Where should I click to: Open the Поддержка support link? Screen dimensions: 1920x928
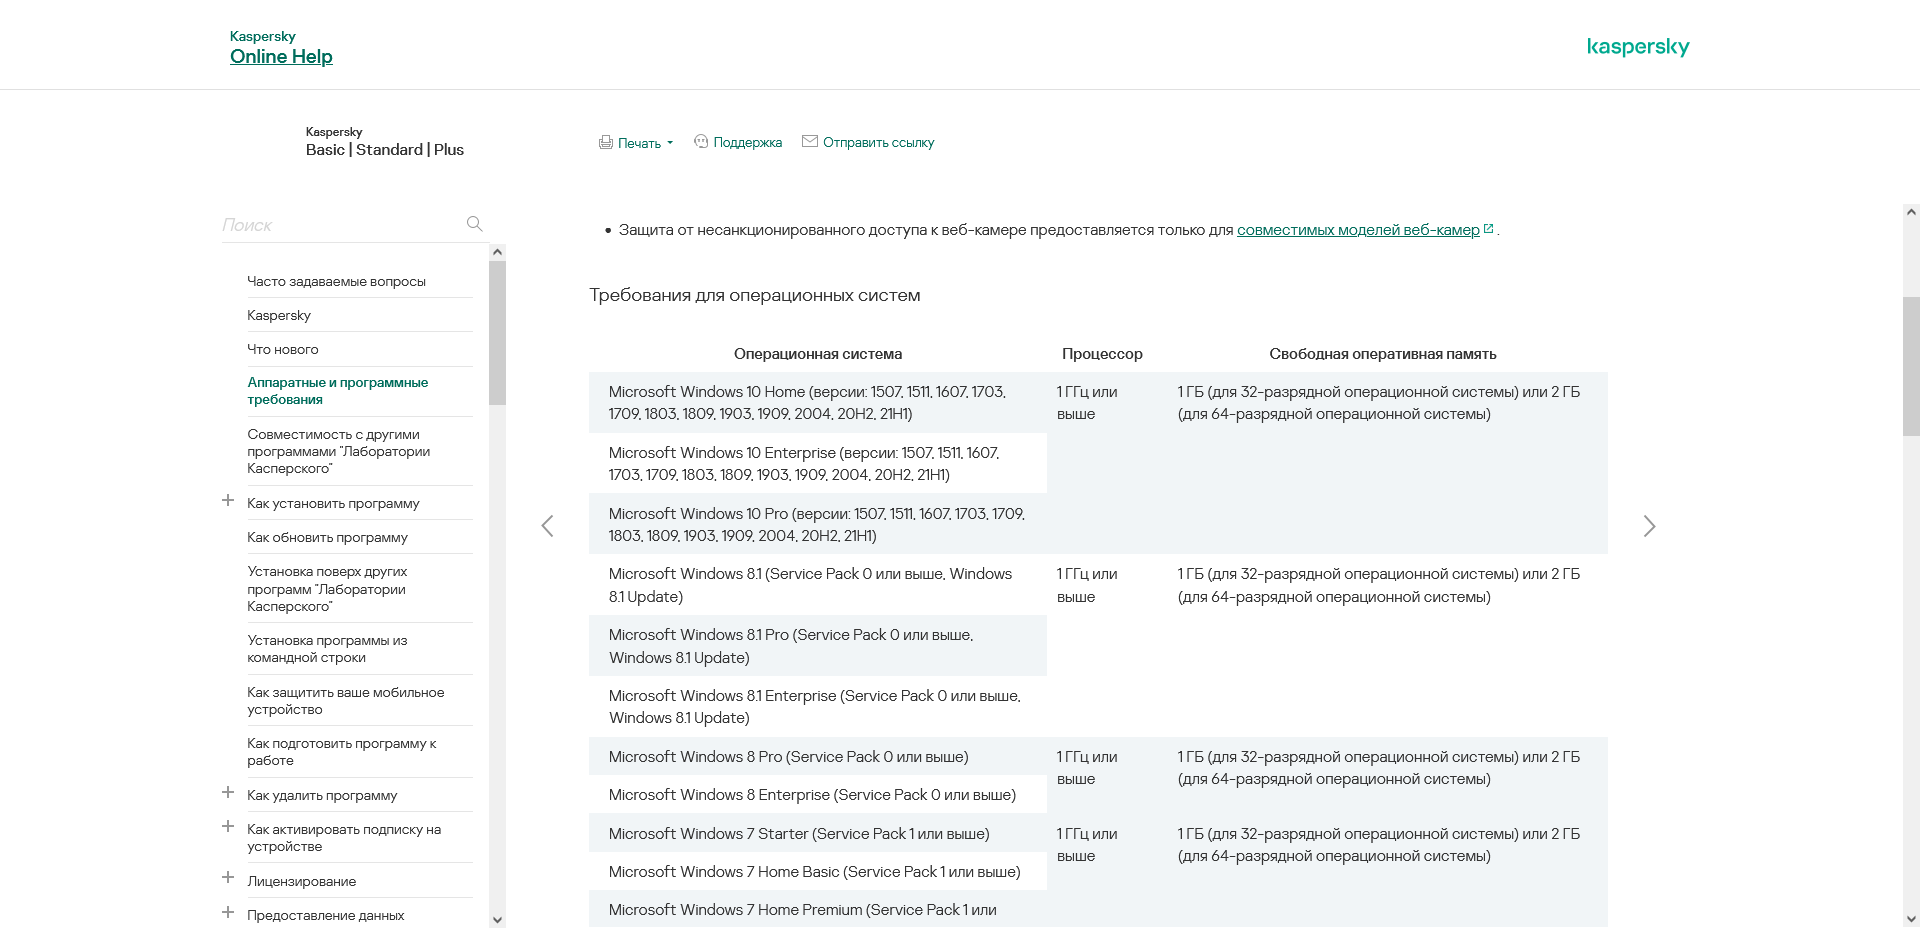point(747,143)
